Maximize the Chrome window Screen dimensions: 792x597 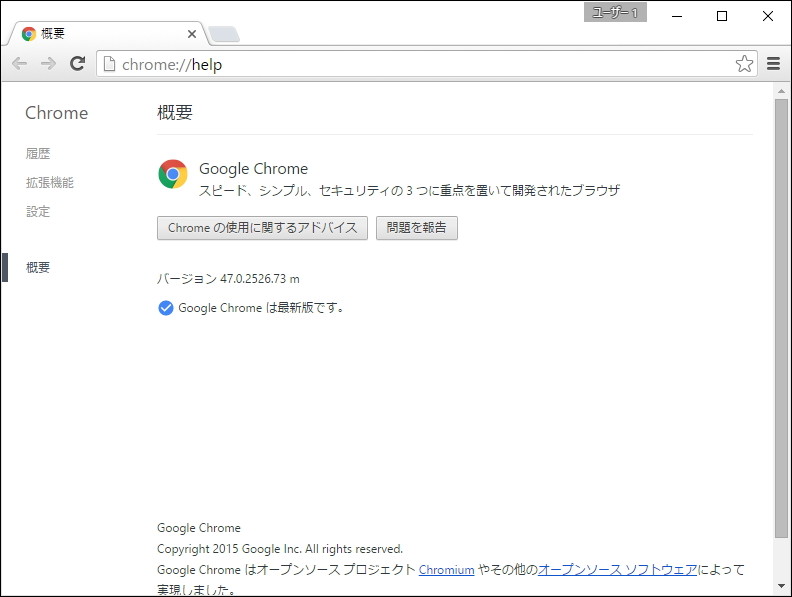point(722,16)
